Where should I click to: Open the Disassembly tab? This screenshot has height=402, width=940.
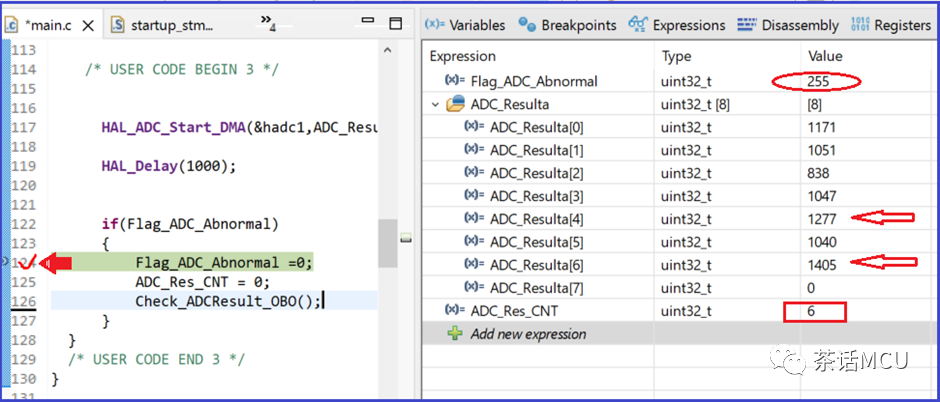[x=787, y=25]
